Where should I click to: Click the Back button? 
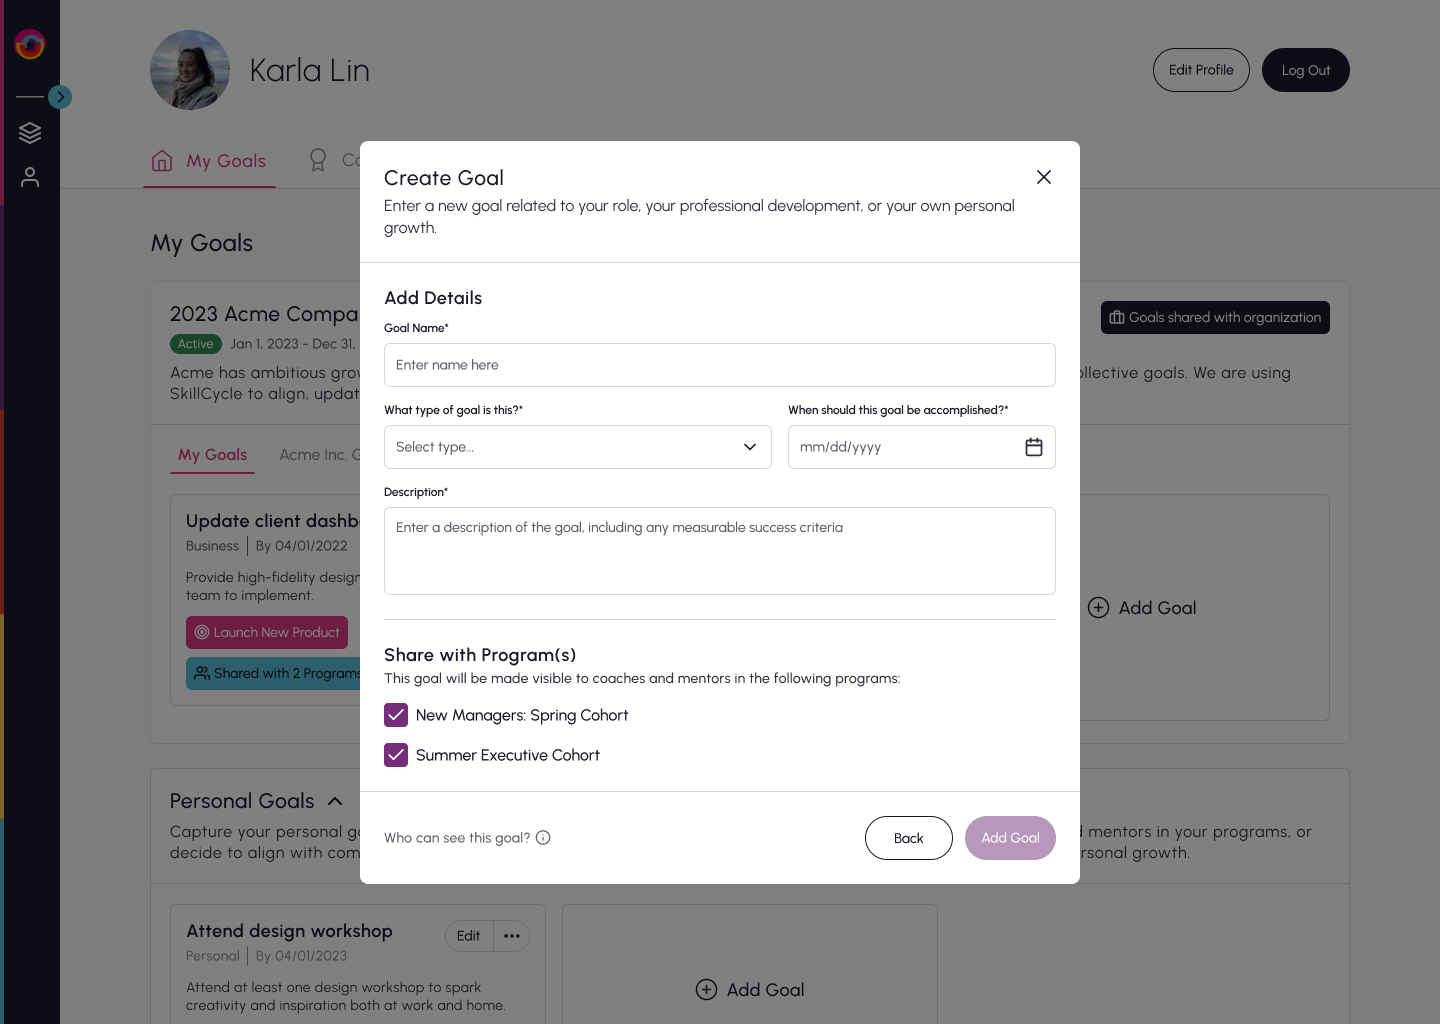coord(909,838)
